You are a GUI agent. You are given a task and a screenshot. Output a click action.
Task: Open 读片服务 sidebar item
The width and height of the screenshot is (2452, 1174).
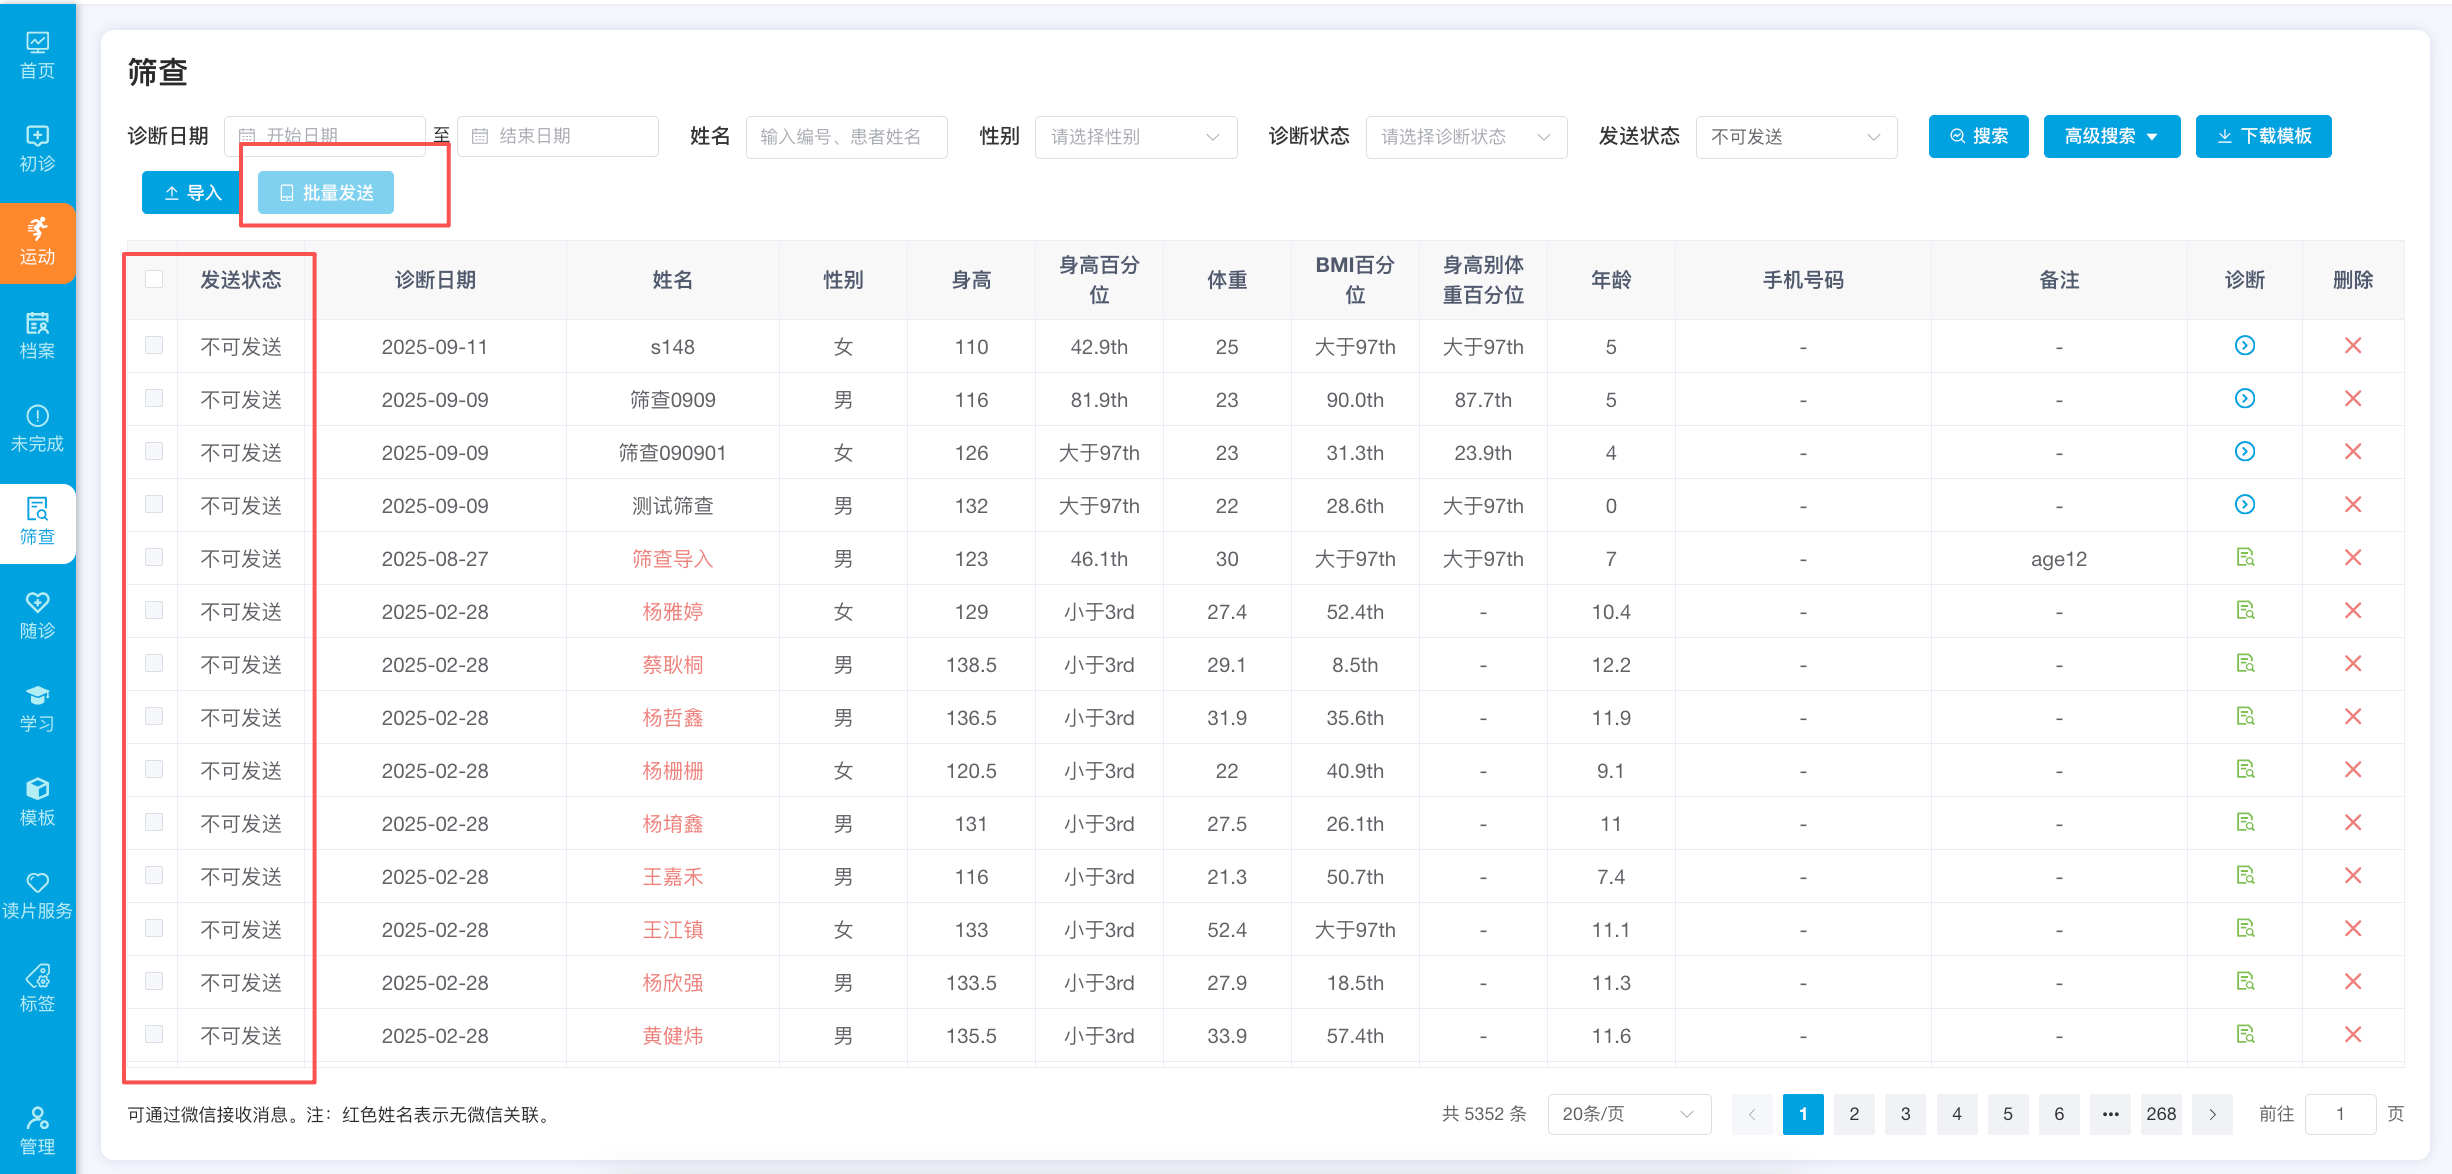point(37,895)
